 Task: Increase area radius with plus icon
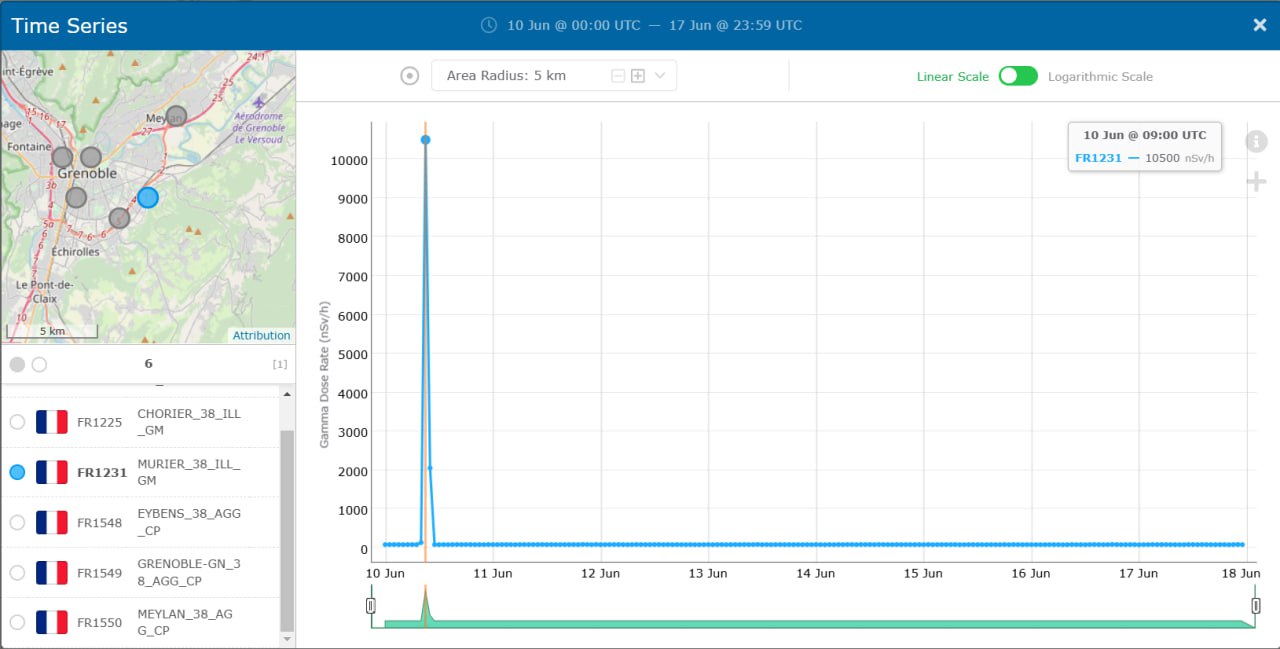[x=637, y=76]
